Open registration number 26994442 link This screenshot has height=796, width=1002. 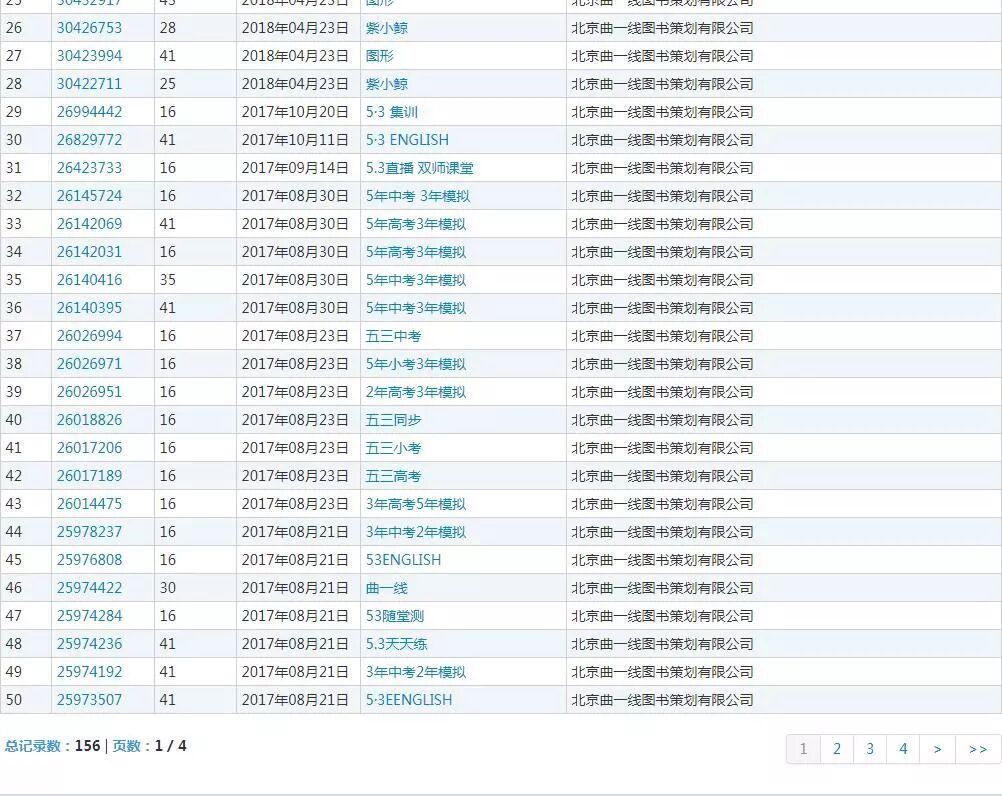(x=89, y=112)
